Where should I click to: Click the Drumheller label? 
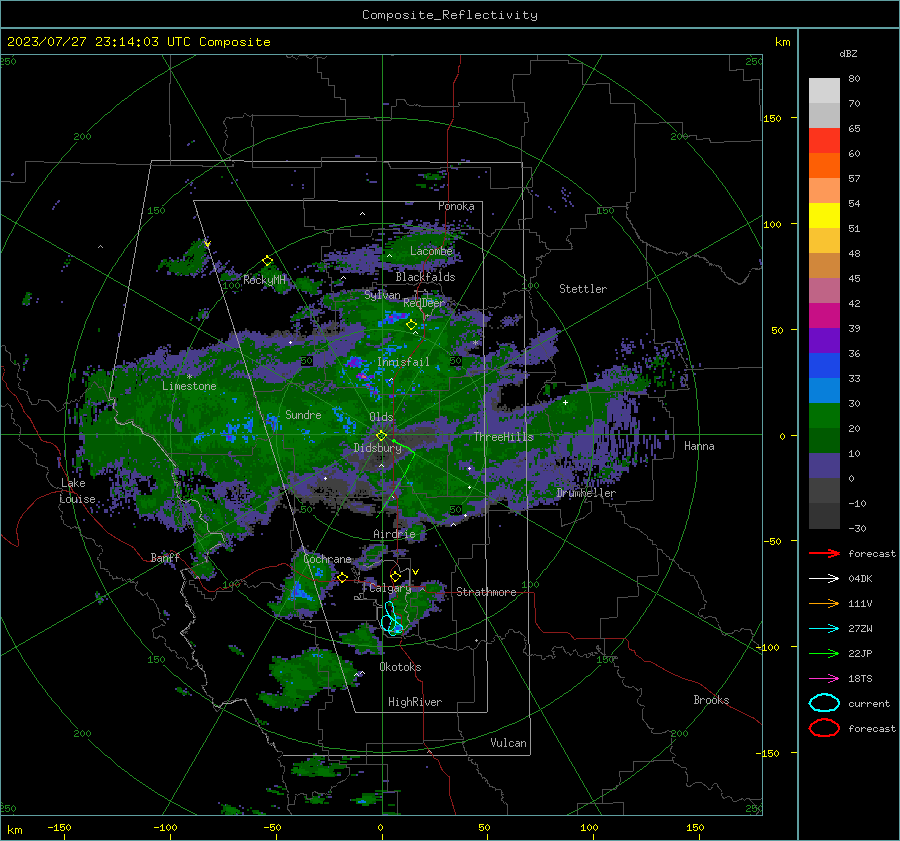coord(586,493)
